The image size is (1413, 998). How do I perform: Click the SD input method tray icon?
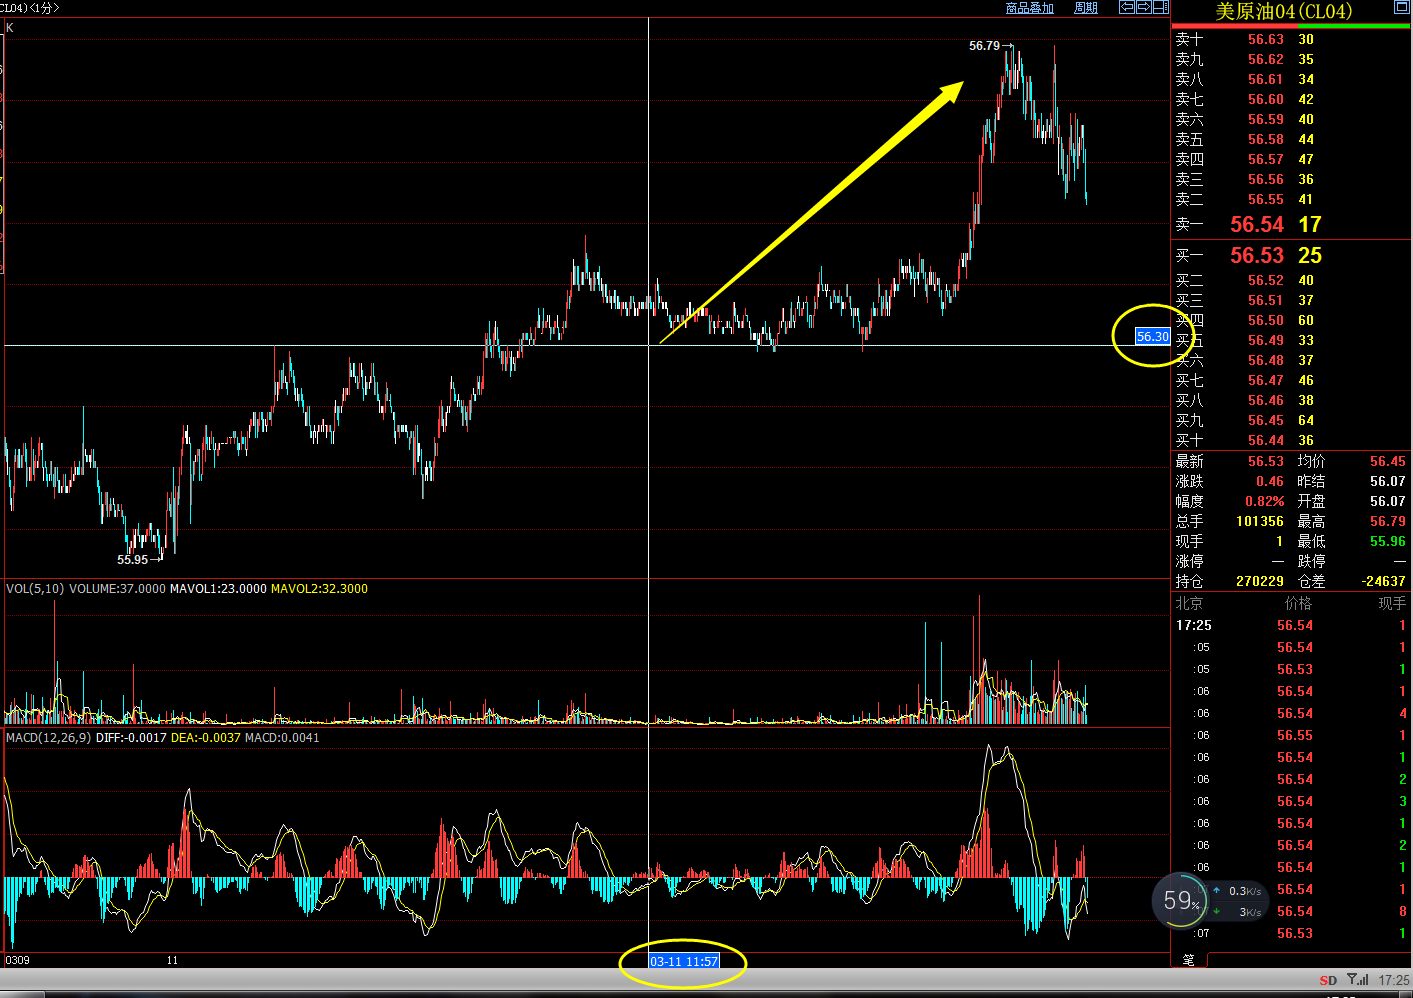point(1328,980)
